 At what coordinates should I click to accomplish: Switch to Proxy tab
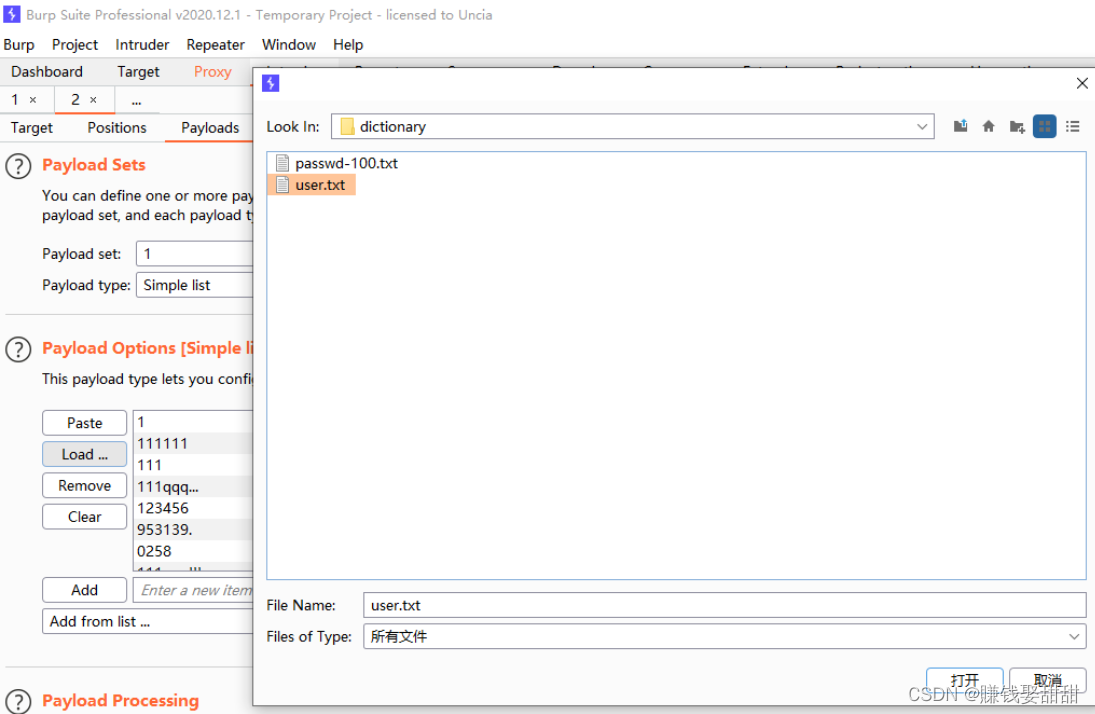tap(212, 72)
